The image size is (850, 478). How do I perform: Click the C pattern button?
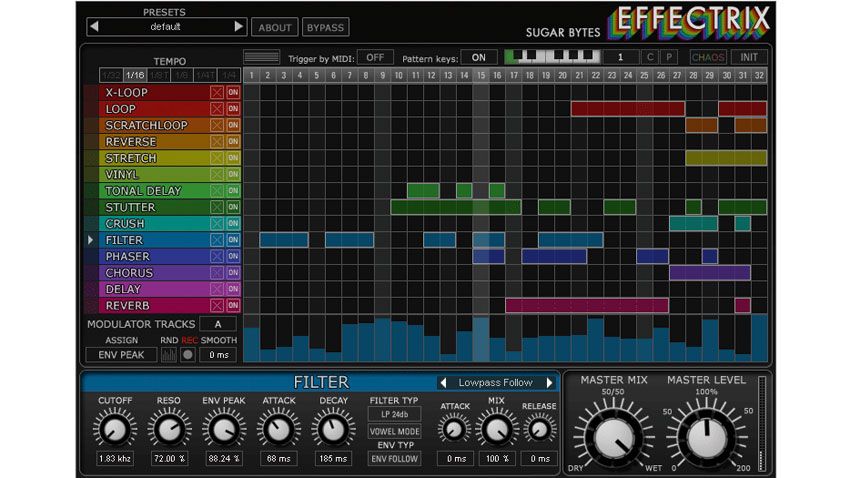click(x=650, y=57)
